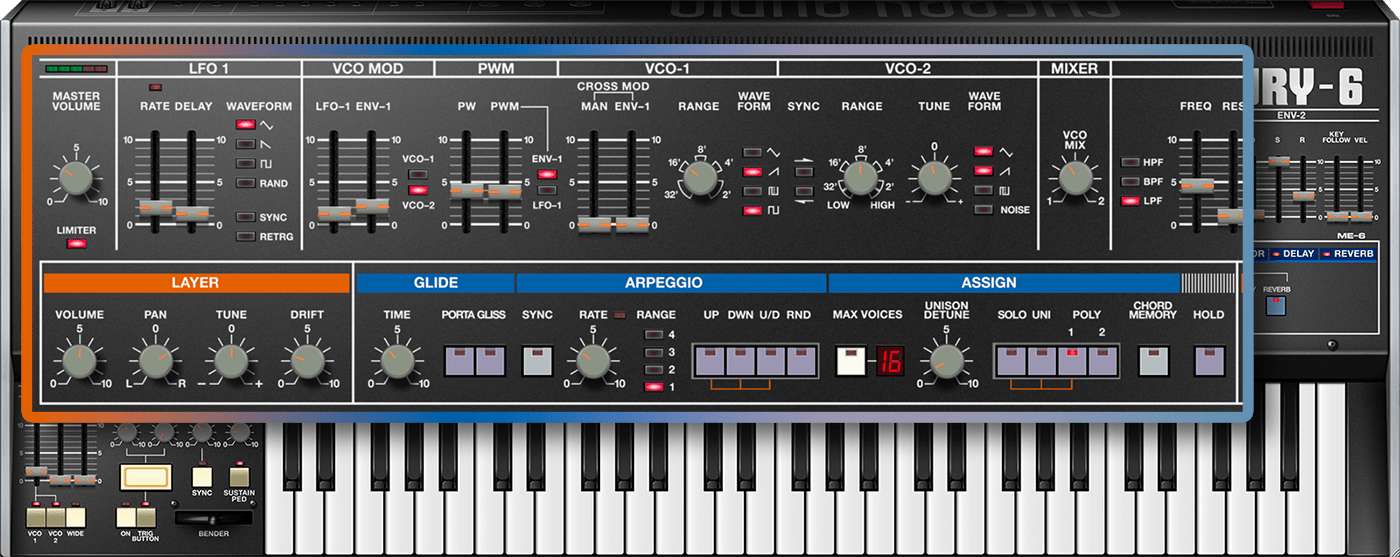The height and width of the screenshot is (557, 1400).
Task: Select LFO-1 as the PWM source
Action: pyautogui.click(x=546, y=190)
